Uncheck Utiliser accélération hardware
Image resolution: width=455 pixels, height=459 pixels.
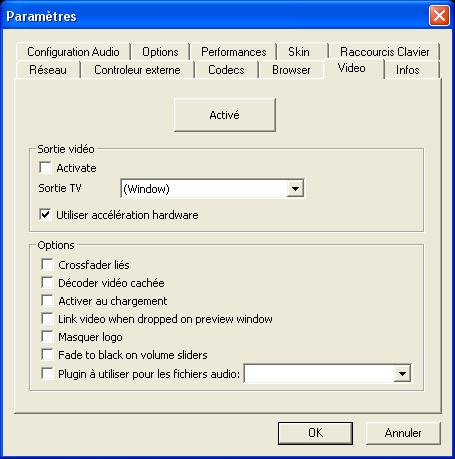(x=45, y=215)
